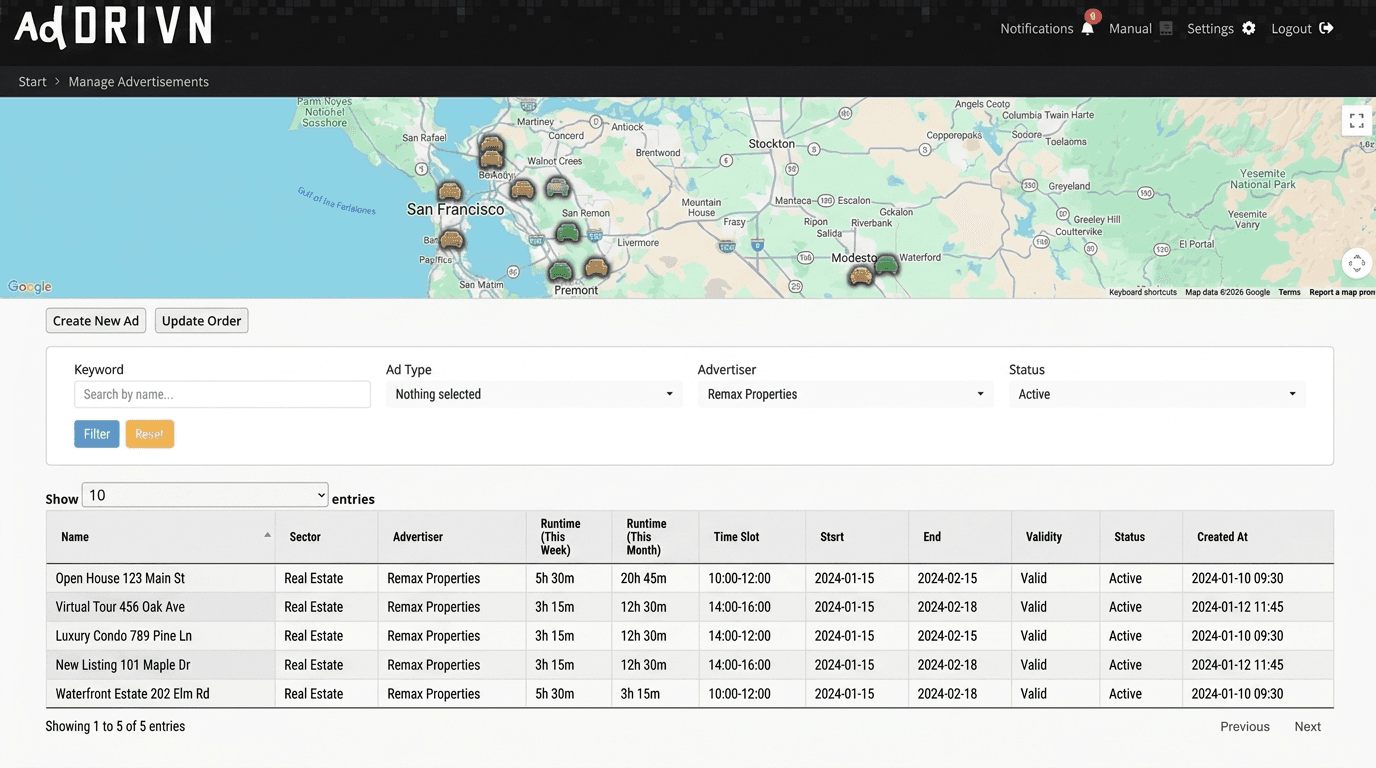
Task: Select the orange car marker above San Francisco label
Action: pyautogui.click(x=450, y=191)
